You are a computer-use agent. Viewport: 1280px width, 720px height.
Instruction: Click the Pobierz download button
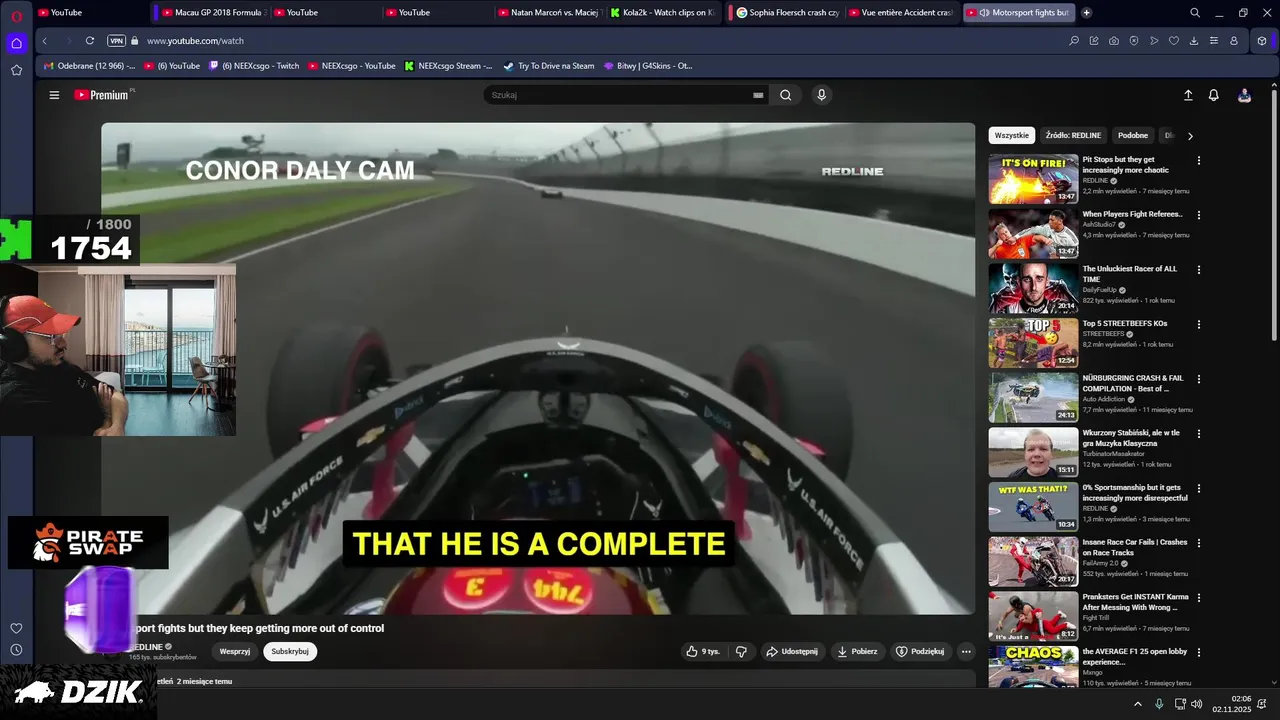[x=857, y=651]
